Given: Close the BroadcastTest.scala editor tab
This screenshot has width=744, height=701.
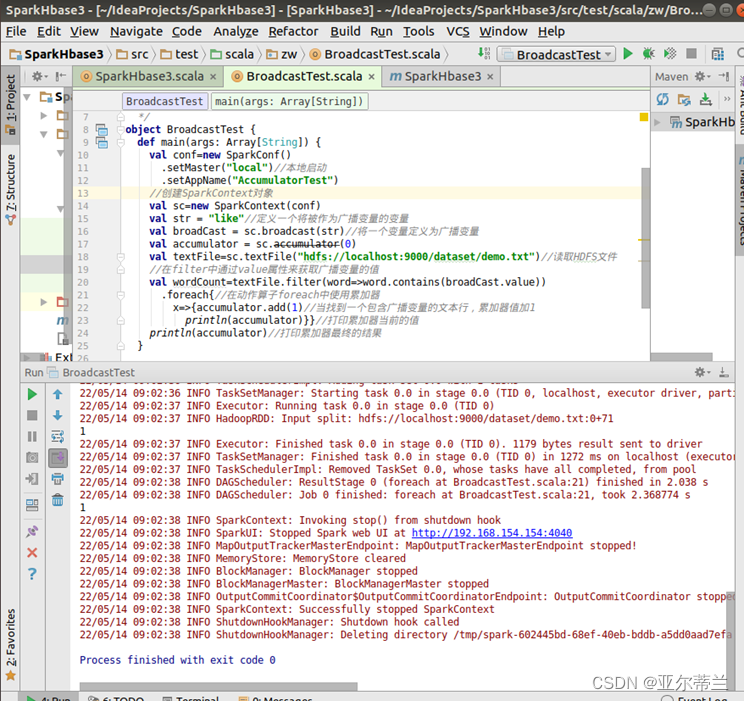Looking at the screenshot, I should coord(372,77).
